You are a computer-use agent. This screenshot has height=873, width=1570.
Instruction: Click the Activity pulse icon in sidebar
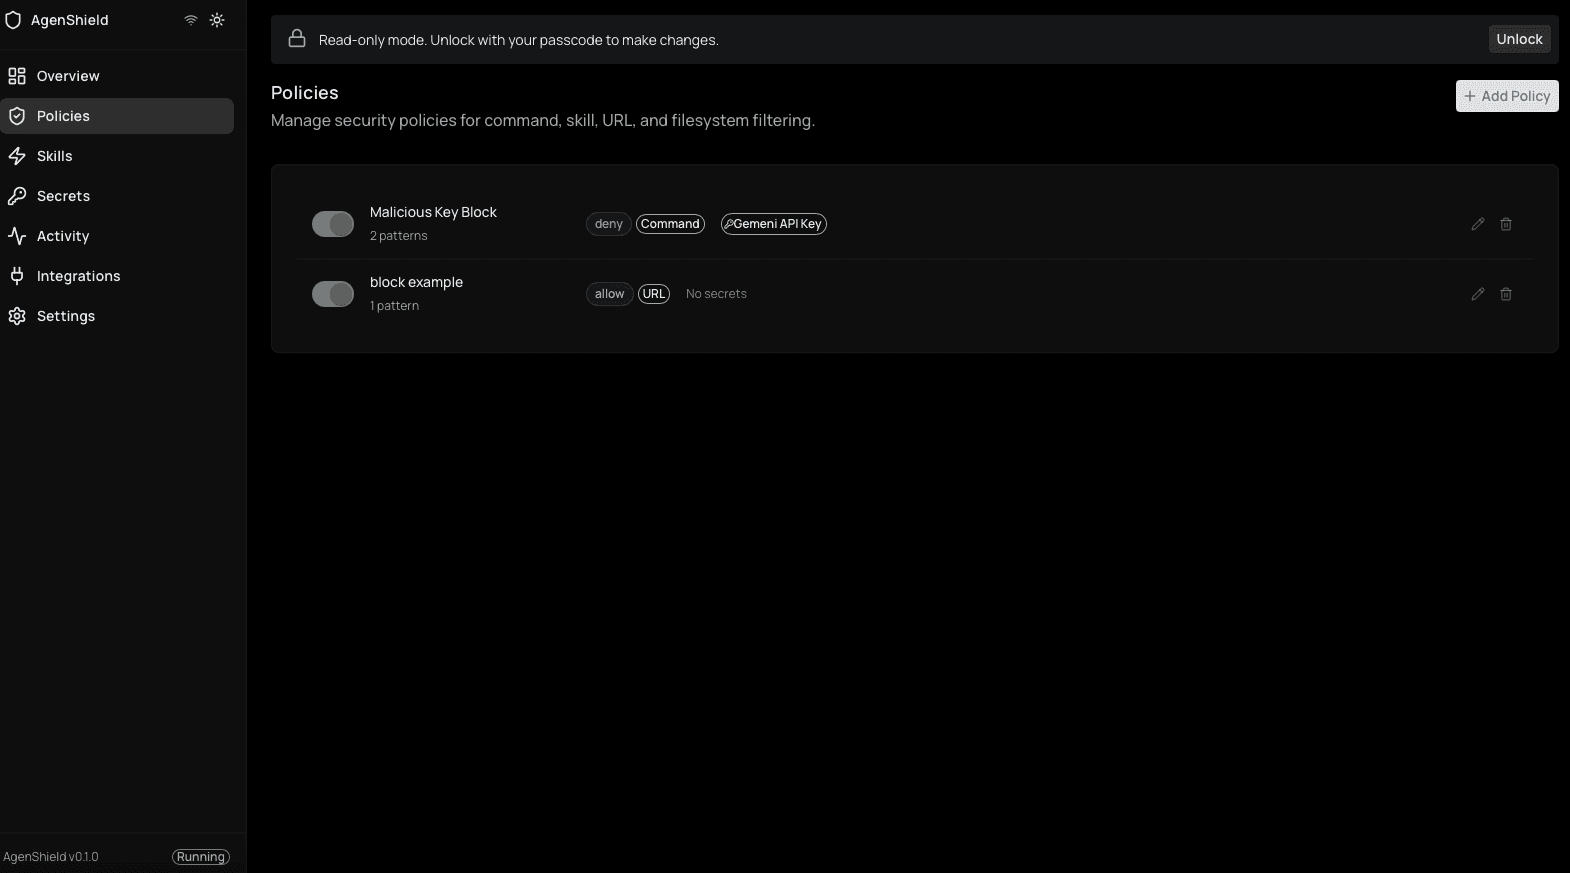17,236
